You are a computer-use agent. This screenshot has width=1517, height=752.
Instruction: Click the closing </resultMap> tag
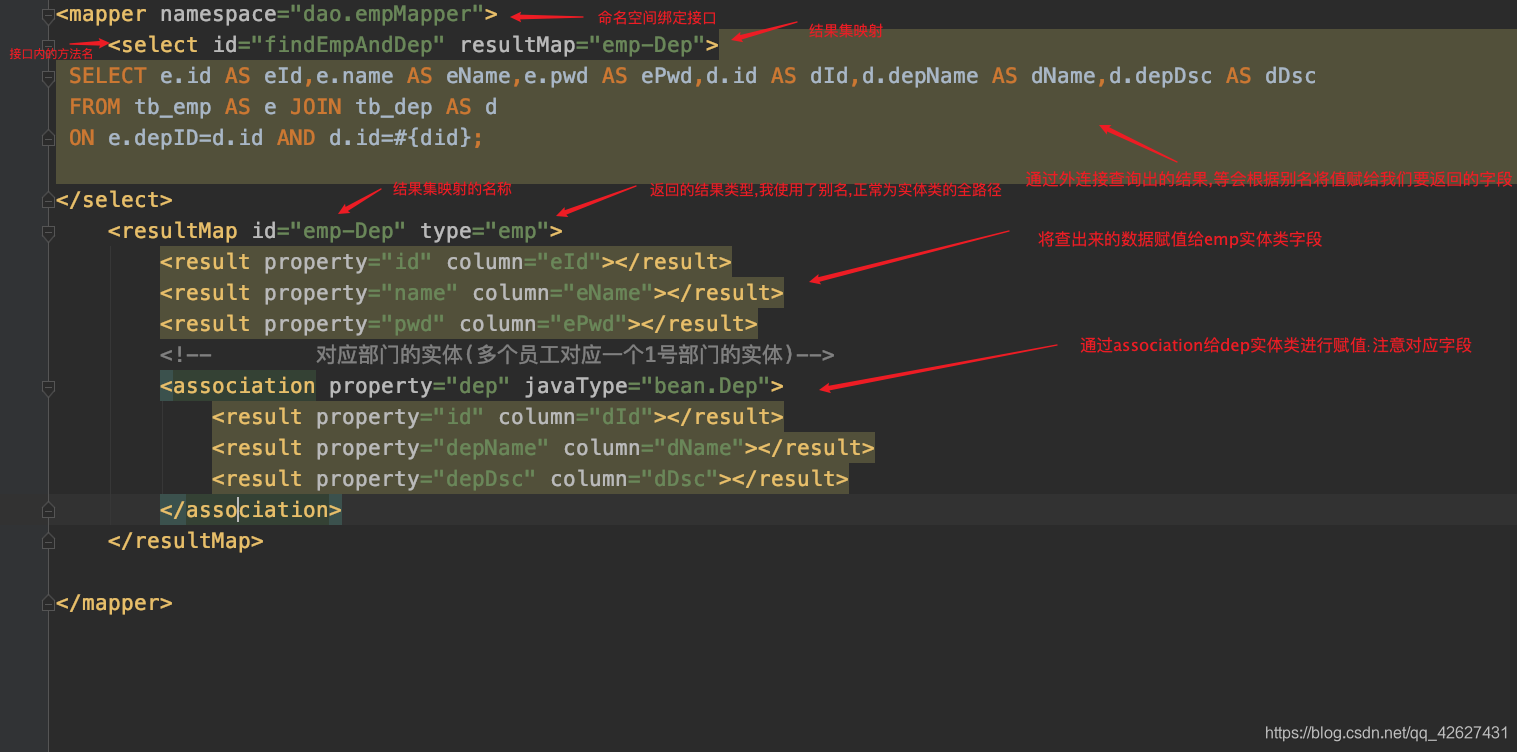(186, 541)
